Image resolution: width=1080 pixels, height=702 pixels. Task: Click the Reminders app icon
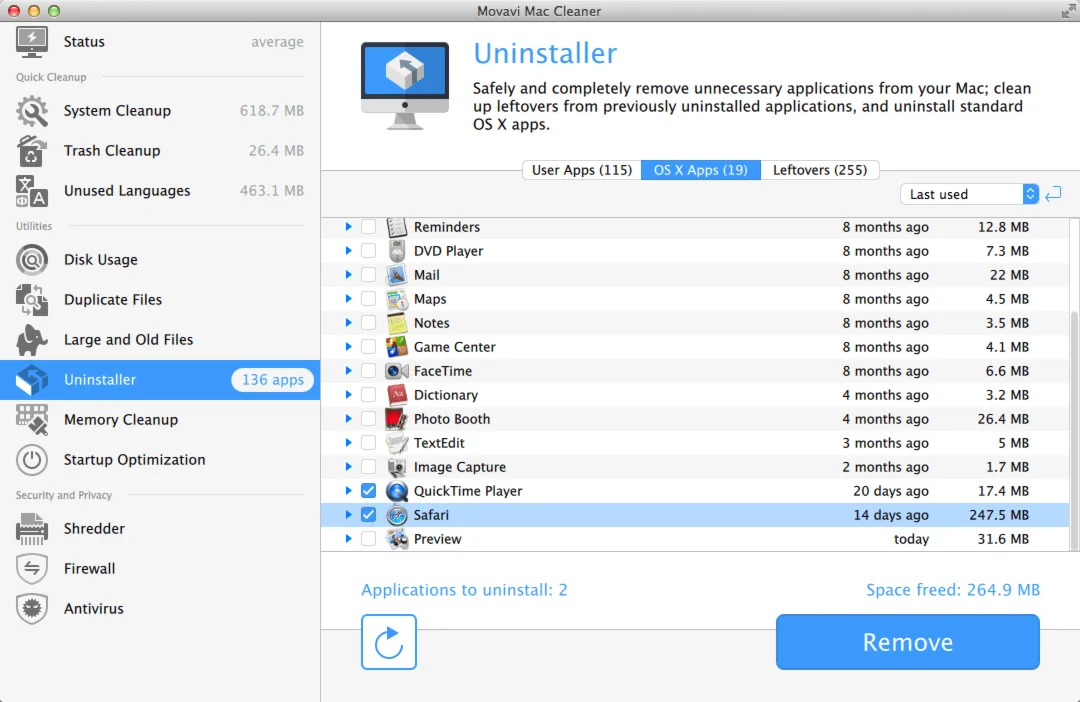tap(397, 227)
